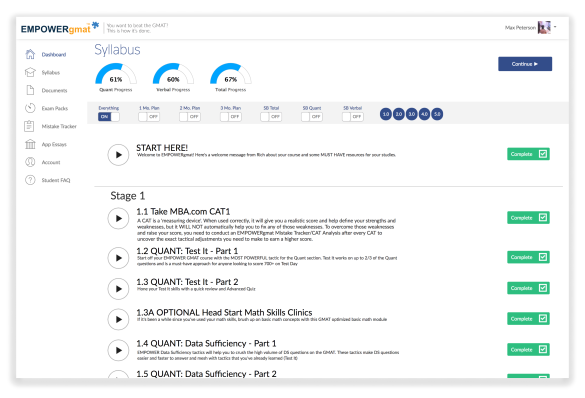The image size is (585, 398).
Task: Open the START HERE! lesson title
Action: pos(162,148)
